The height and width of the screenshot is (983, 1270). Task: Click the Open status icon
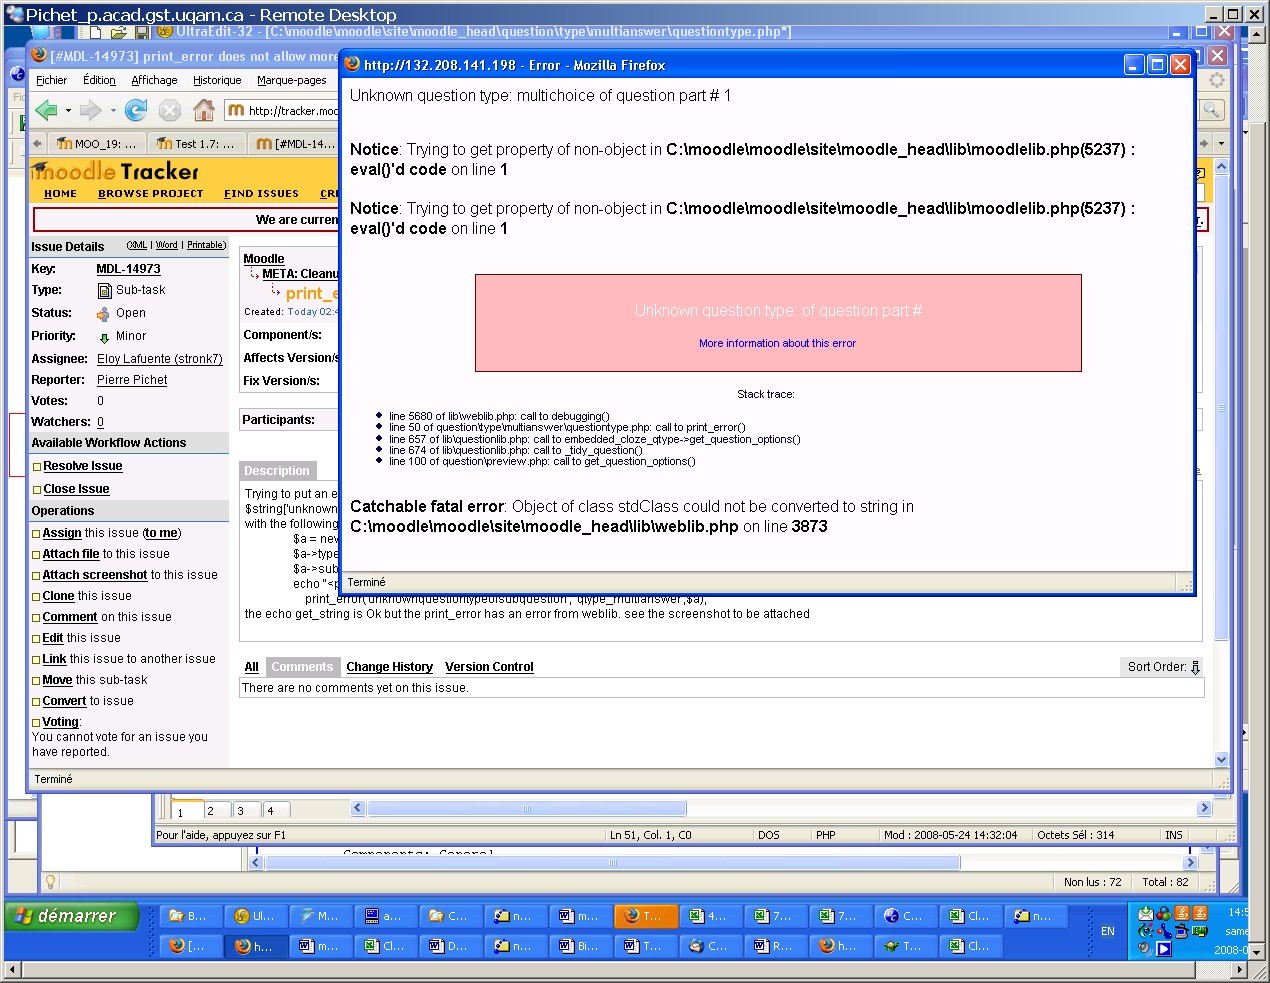click(x=103, y=313)
